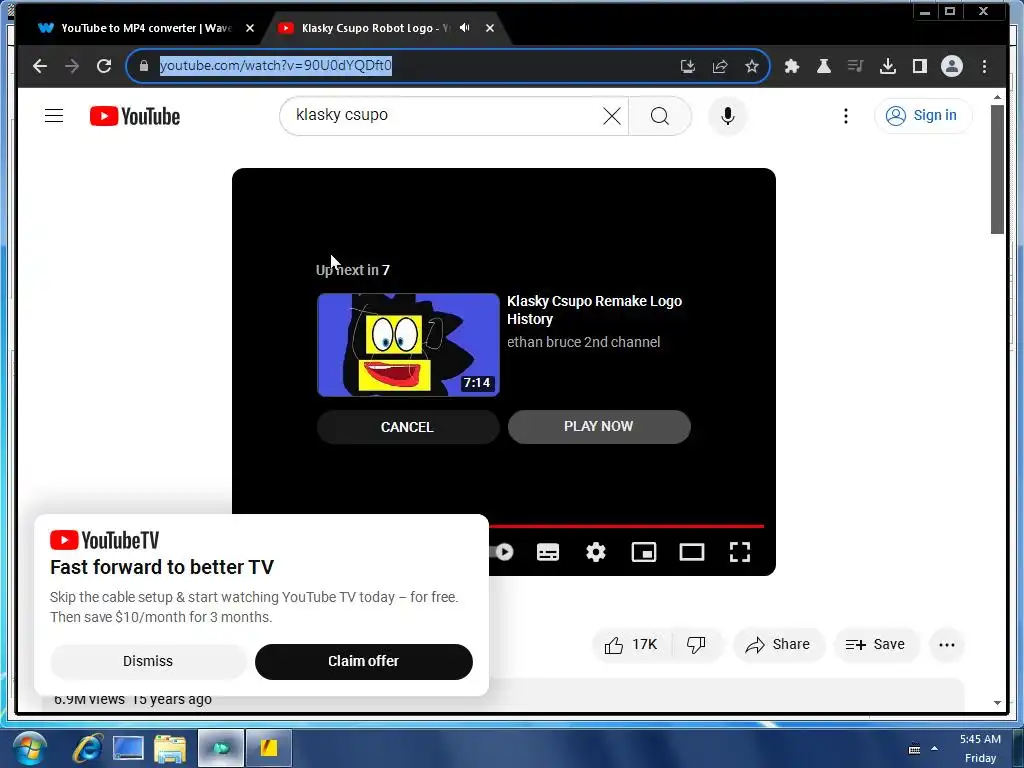This screenshot has width=1024, height=768.
Task: Open Chrome profile avatar
Action: tap(952, 66)
